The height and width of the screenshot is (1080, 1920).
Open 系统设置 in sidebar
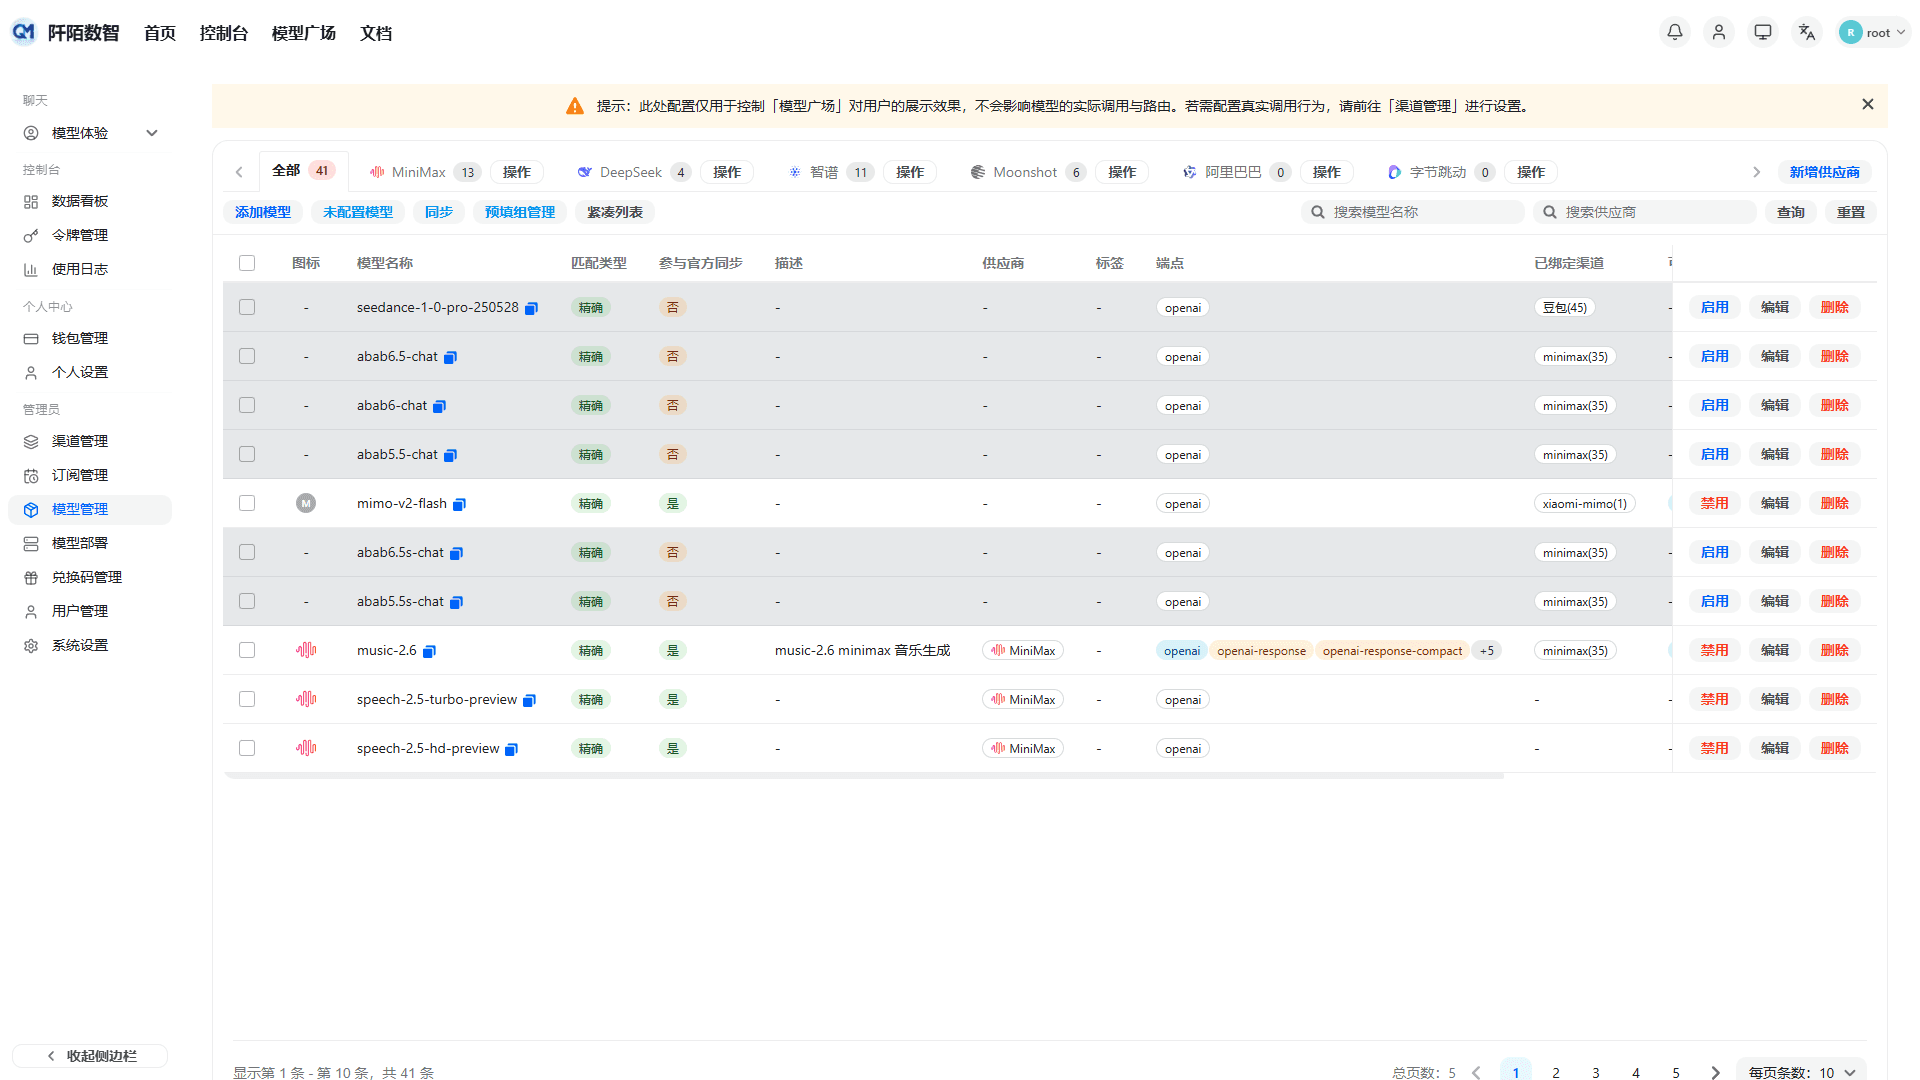click(x=90, y=645)
